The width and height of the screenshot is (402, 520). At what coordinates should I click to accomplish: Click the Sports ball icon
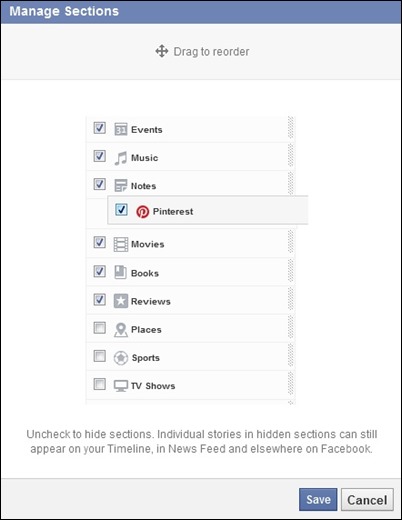121,358
